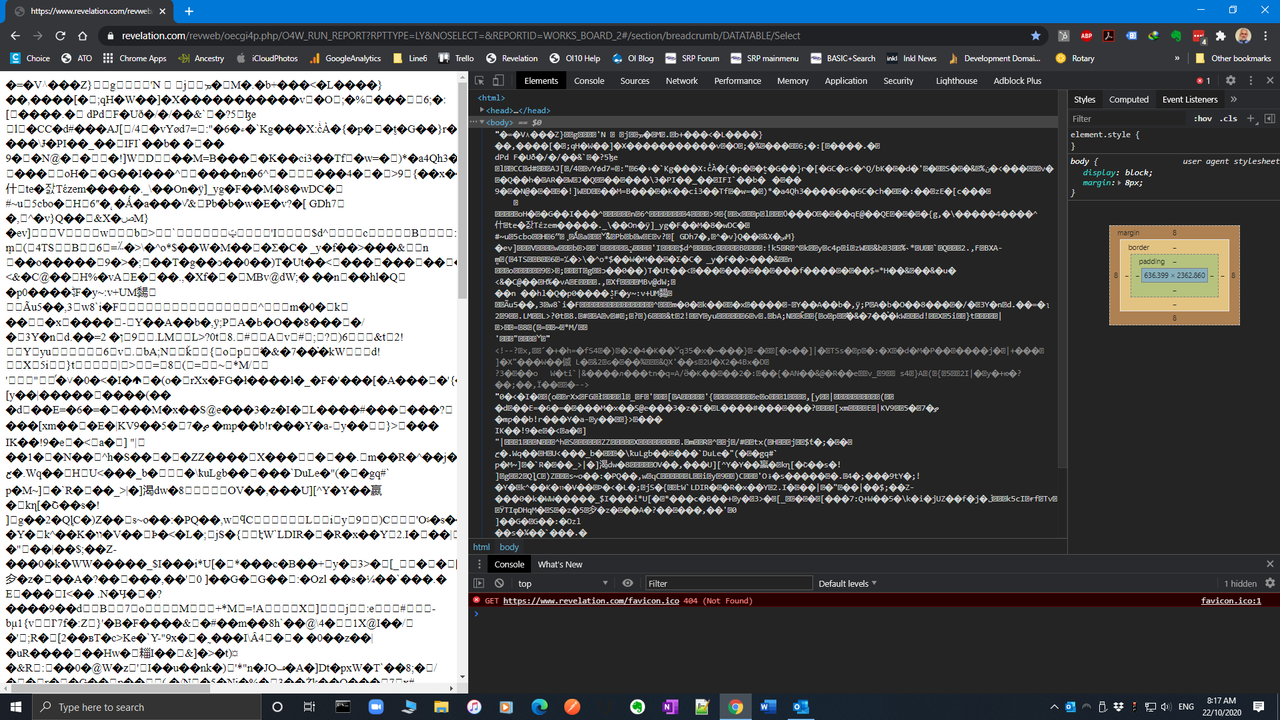The height and width of the screenshot is (720, 1280).
Task: Open Word from the taskbar
Action: point(767,707)
